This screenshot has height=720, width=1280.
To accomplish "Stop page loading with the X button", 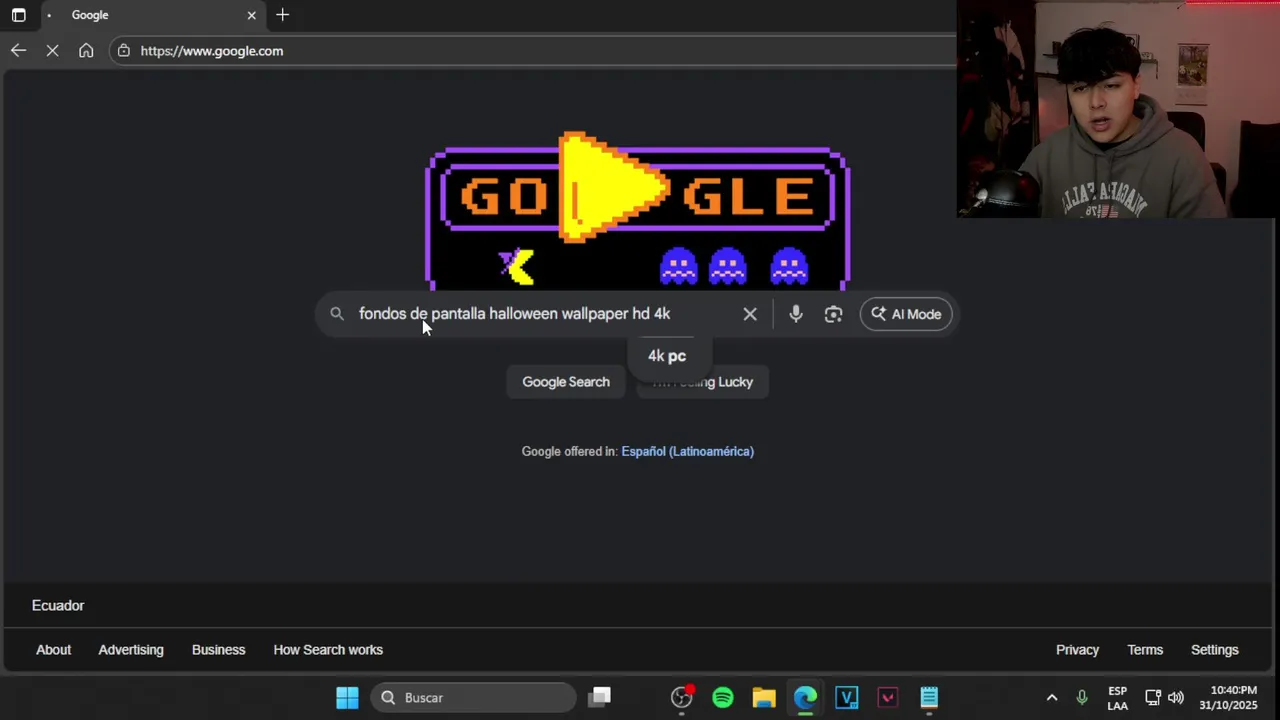I will [x=52, y=50].
